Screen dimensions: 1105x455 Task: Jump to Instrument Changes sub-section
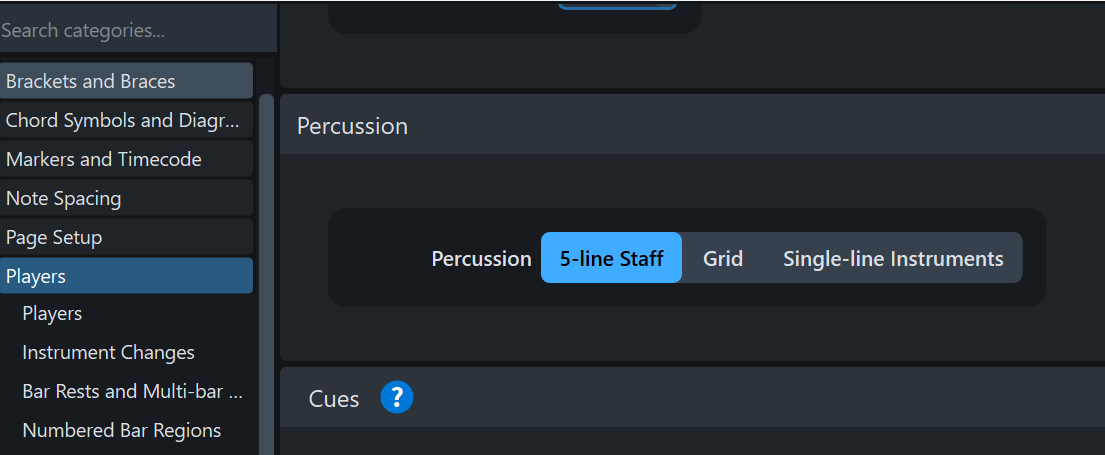[108, 353]
